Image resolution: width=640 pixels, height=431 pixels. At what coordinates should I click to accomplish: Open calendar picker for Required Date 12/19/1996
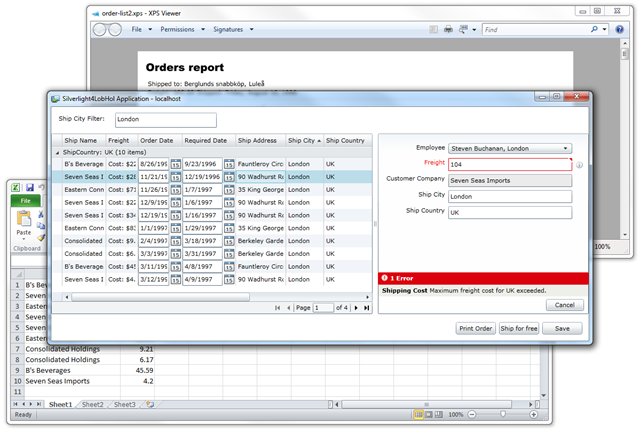point(228,176)
